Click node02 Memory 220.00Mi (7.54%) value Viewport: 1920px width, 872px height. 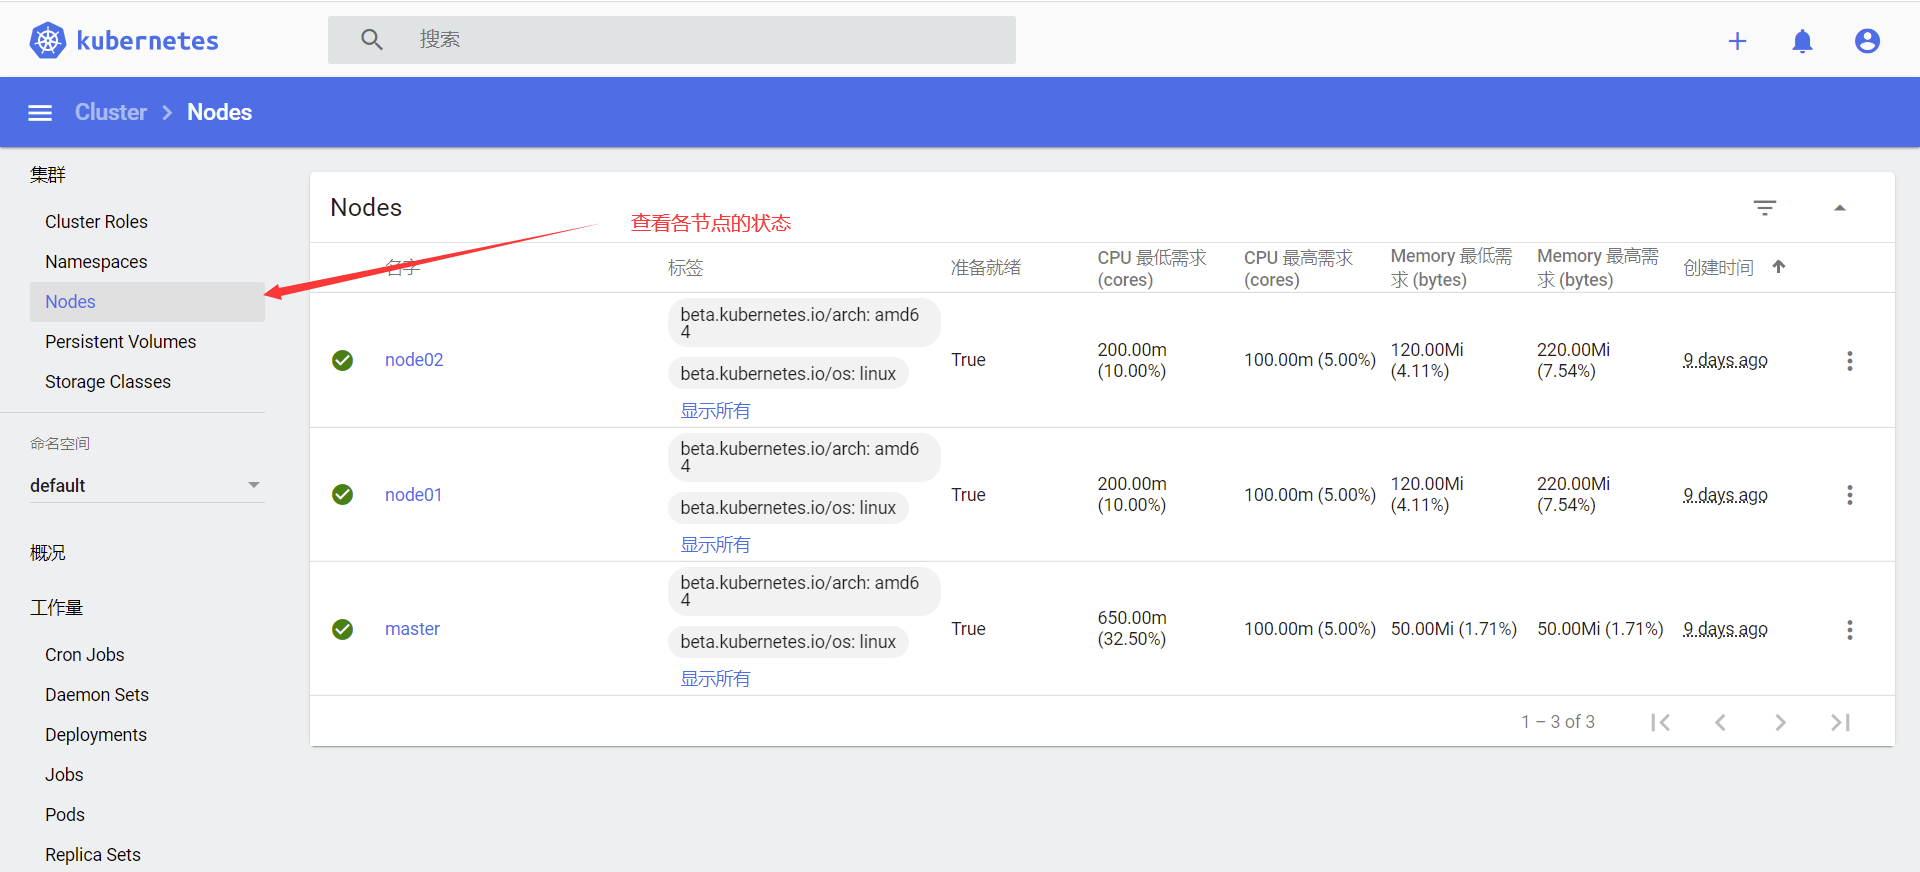click(x=1573, y=360)
